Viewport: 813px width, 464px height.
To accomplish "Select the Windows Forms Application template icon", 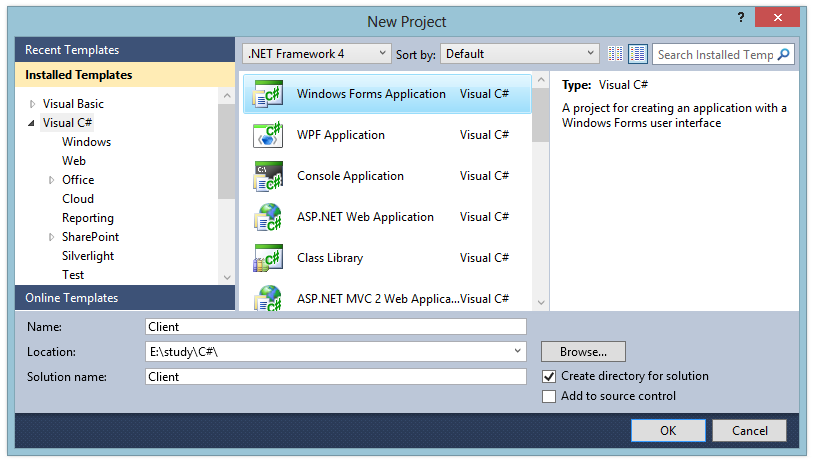I will pos(268,94).
